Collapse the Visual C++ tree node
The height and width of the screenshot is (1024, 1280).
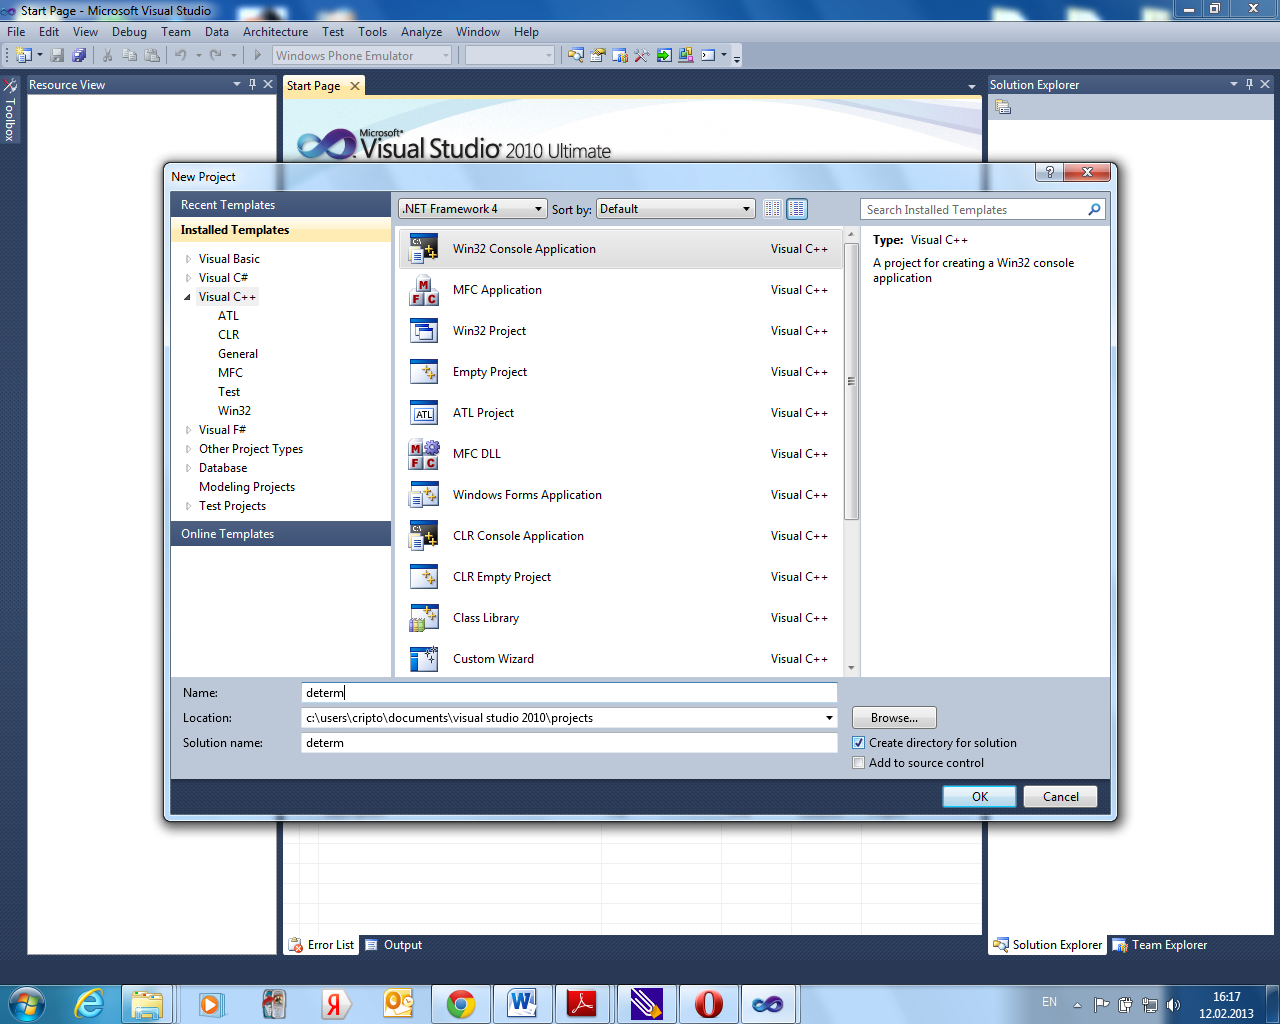pos(188,297)
